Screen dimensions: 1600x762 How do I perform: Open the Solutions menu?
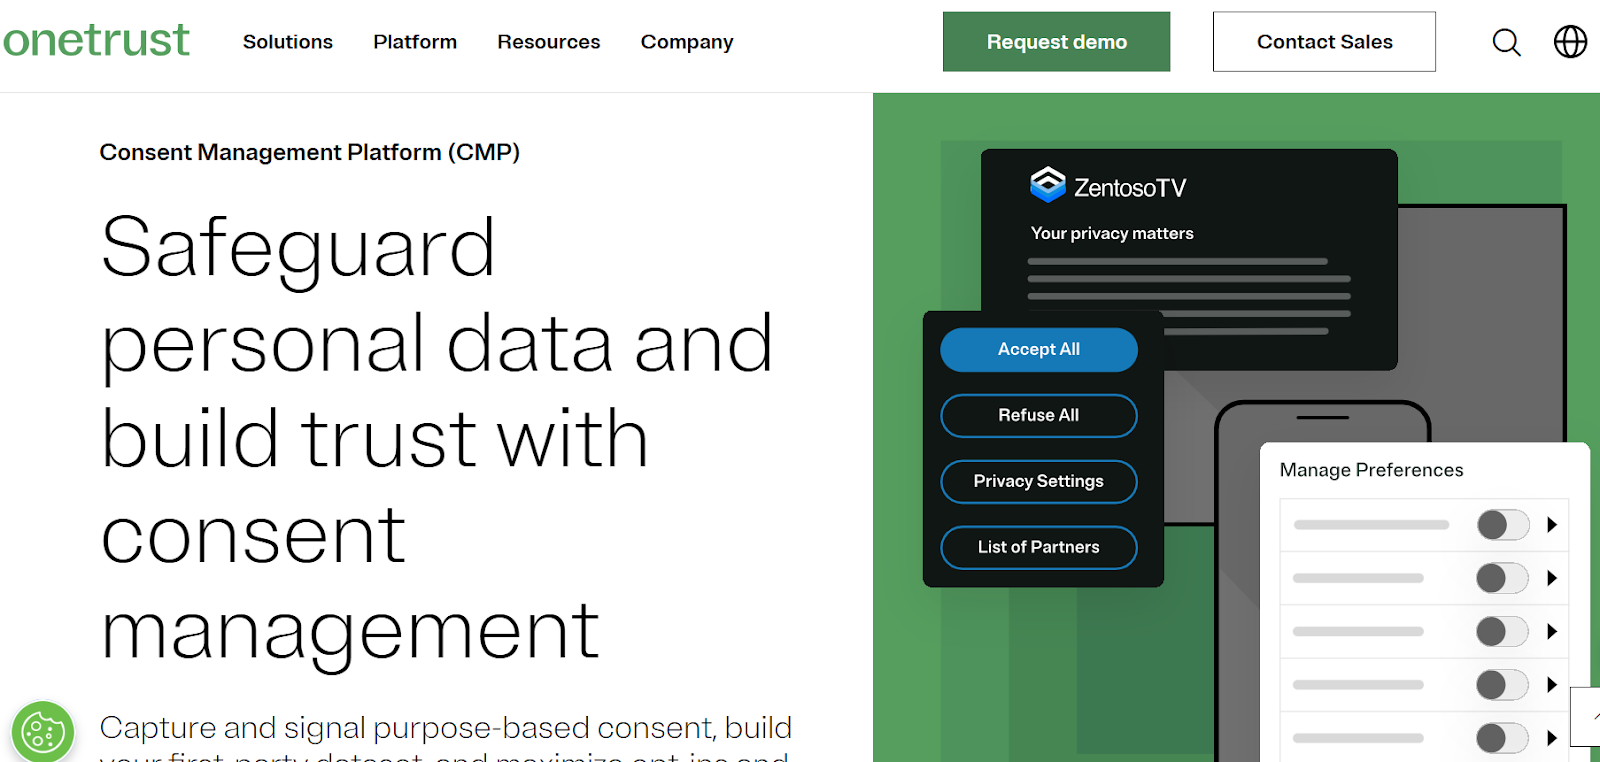click(x=288, y=42)
